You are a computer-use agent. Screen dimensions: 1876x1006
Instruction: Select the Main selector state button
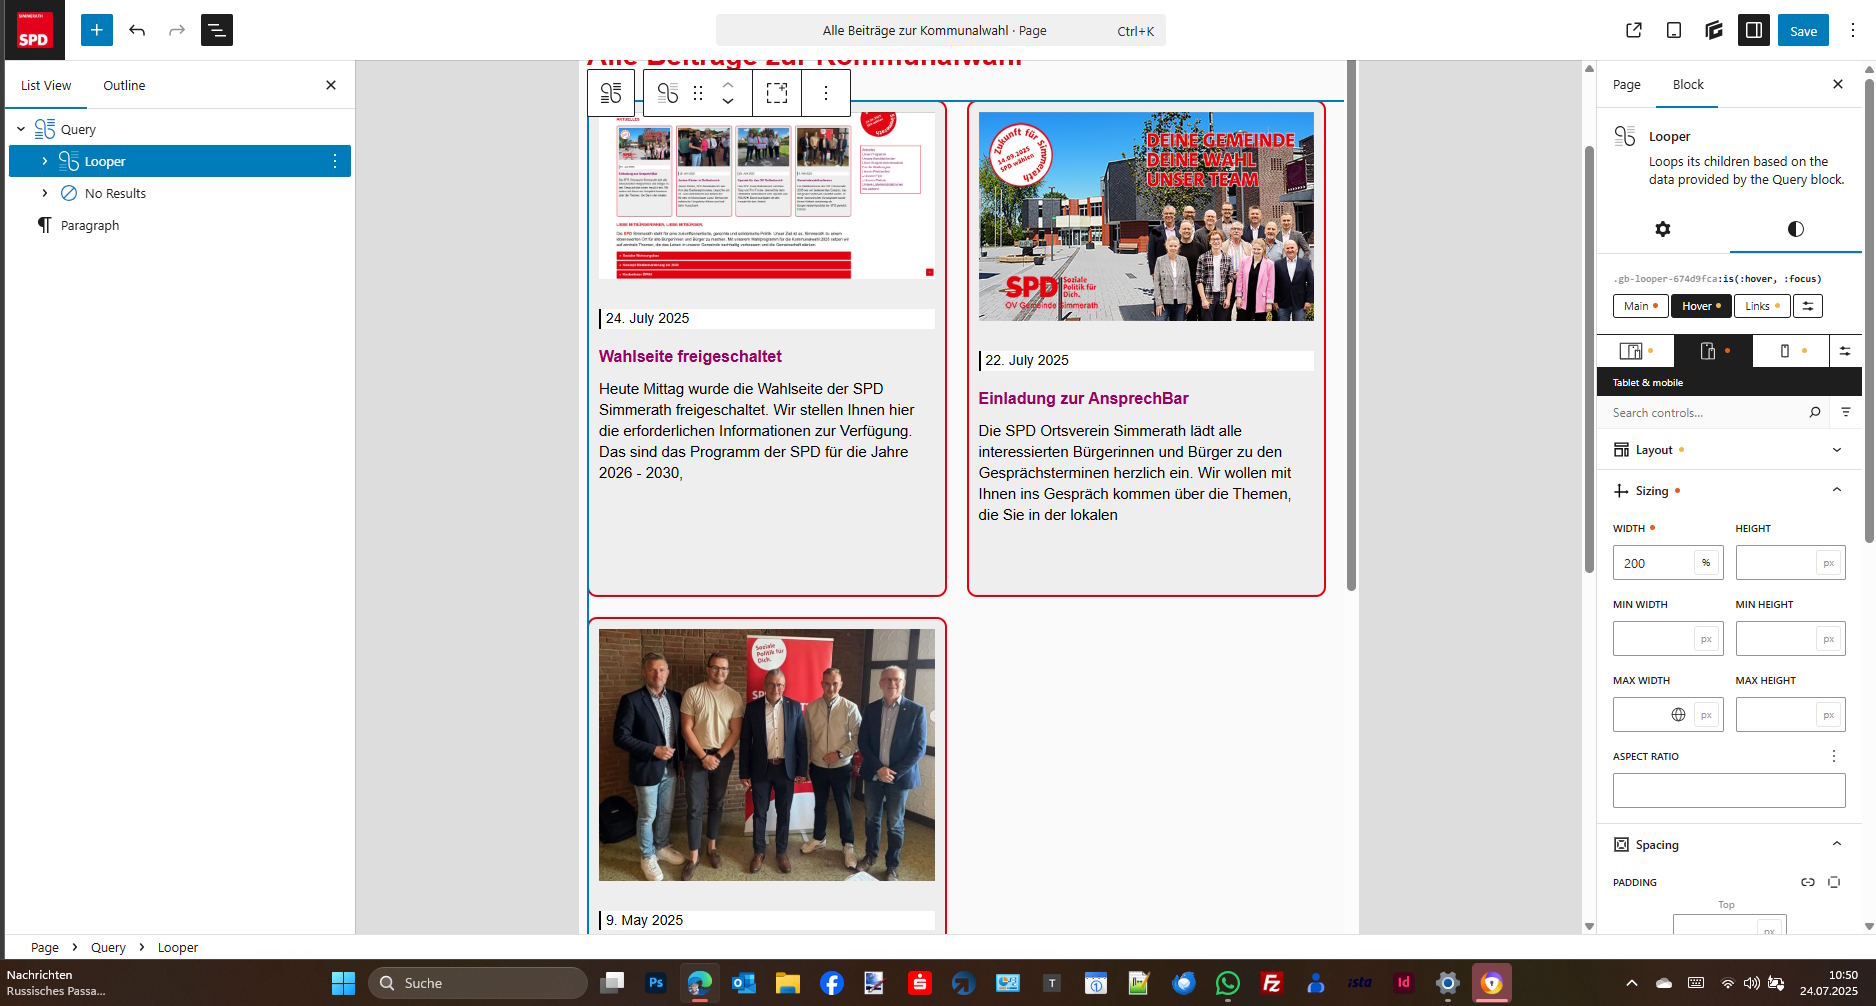coord(1640,306)
